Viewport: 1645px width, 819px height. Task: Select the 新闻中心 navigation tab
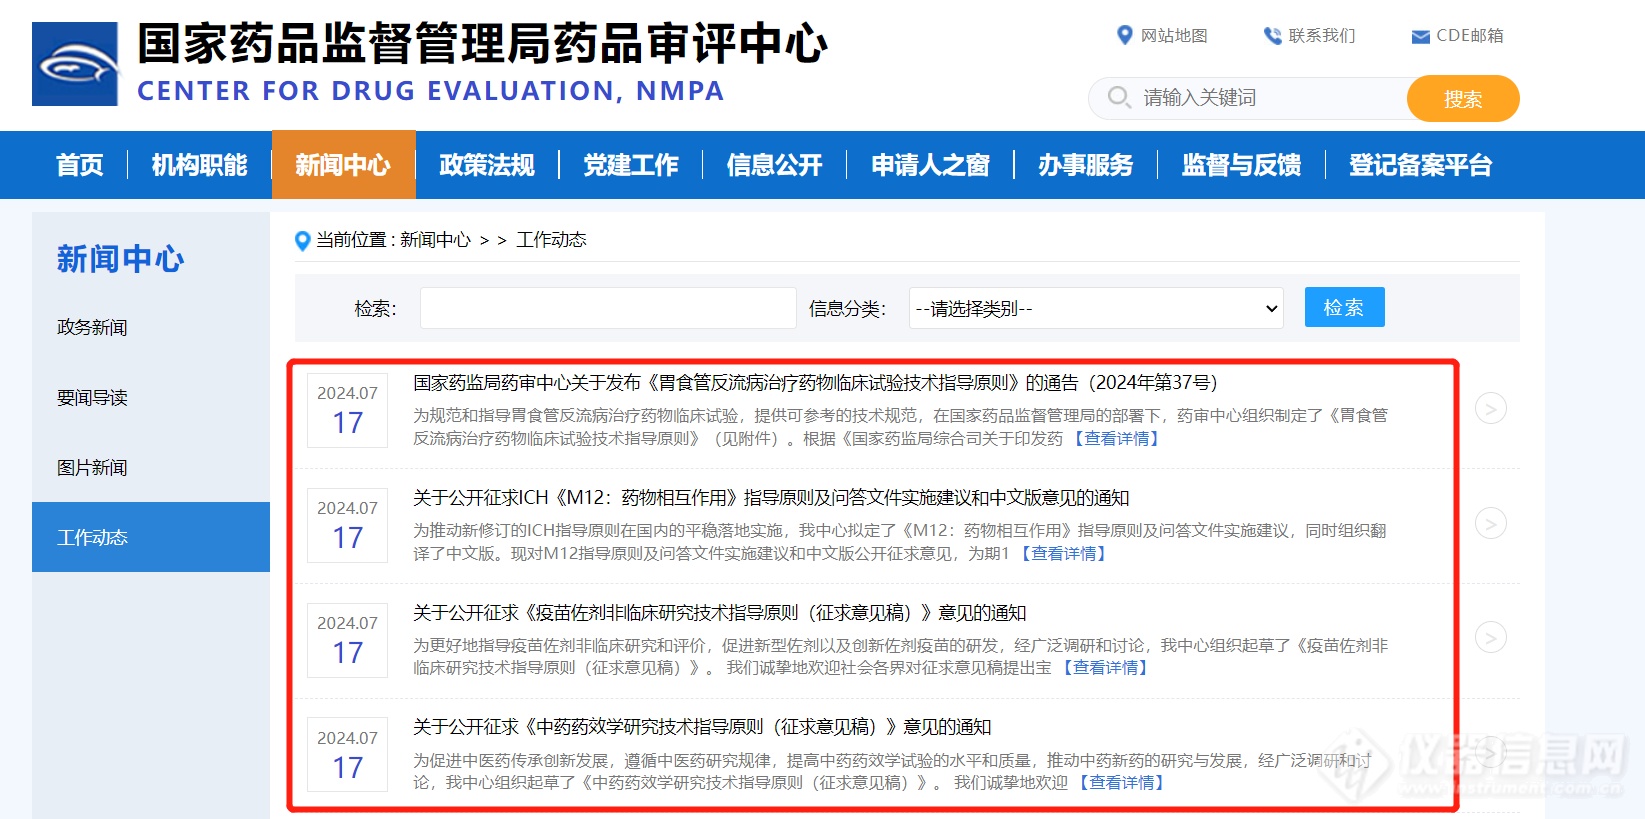pyautogui.click(x=343, y=165)
